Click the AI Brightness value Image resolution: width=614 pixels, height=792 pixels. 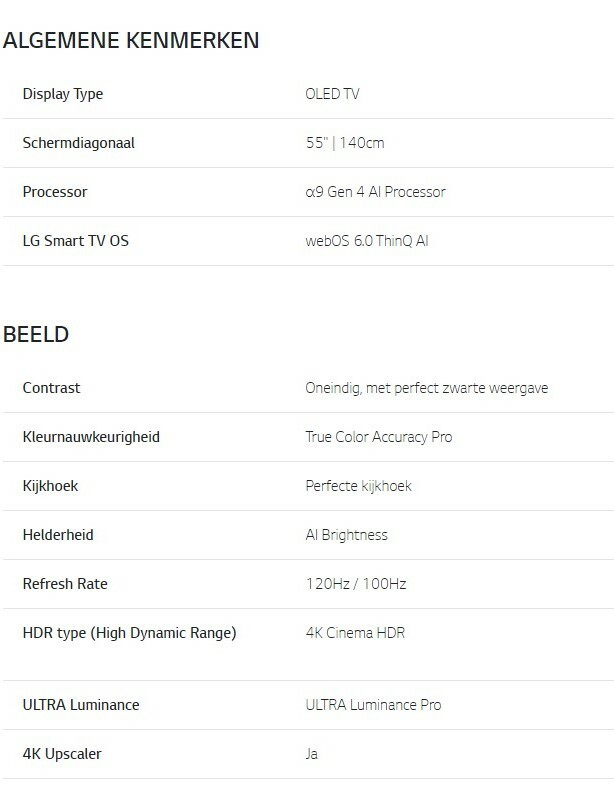(346, 535)
